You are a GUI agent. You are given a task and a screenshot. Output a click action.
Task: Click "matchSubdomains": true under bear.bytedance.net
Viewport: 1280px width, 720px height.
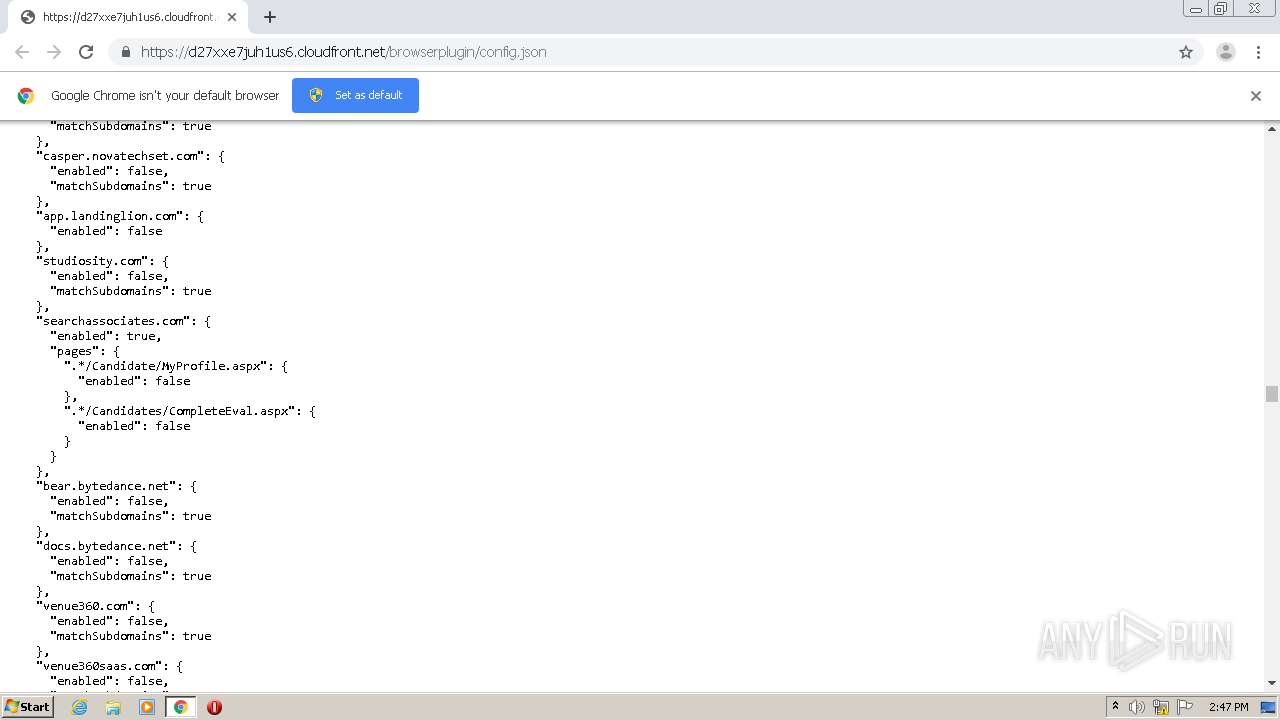[131, 516]
